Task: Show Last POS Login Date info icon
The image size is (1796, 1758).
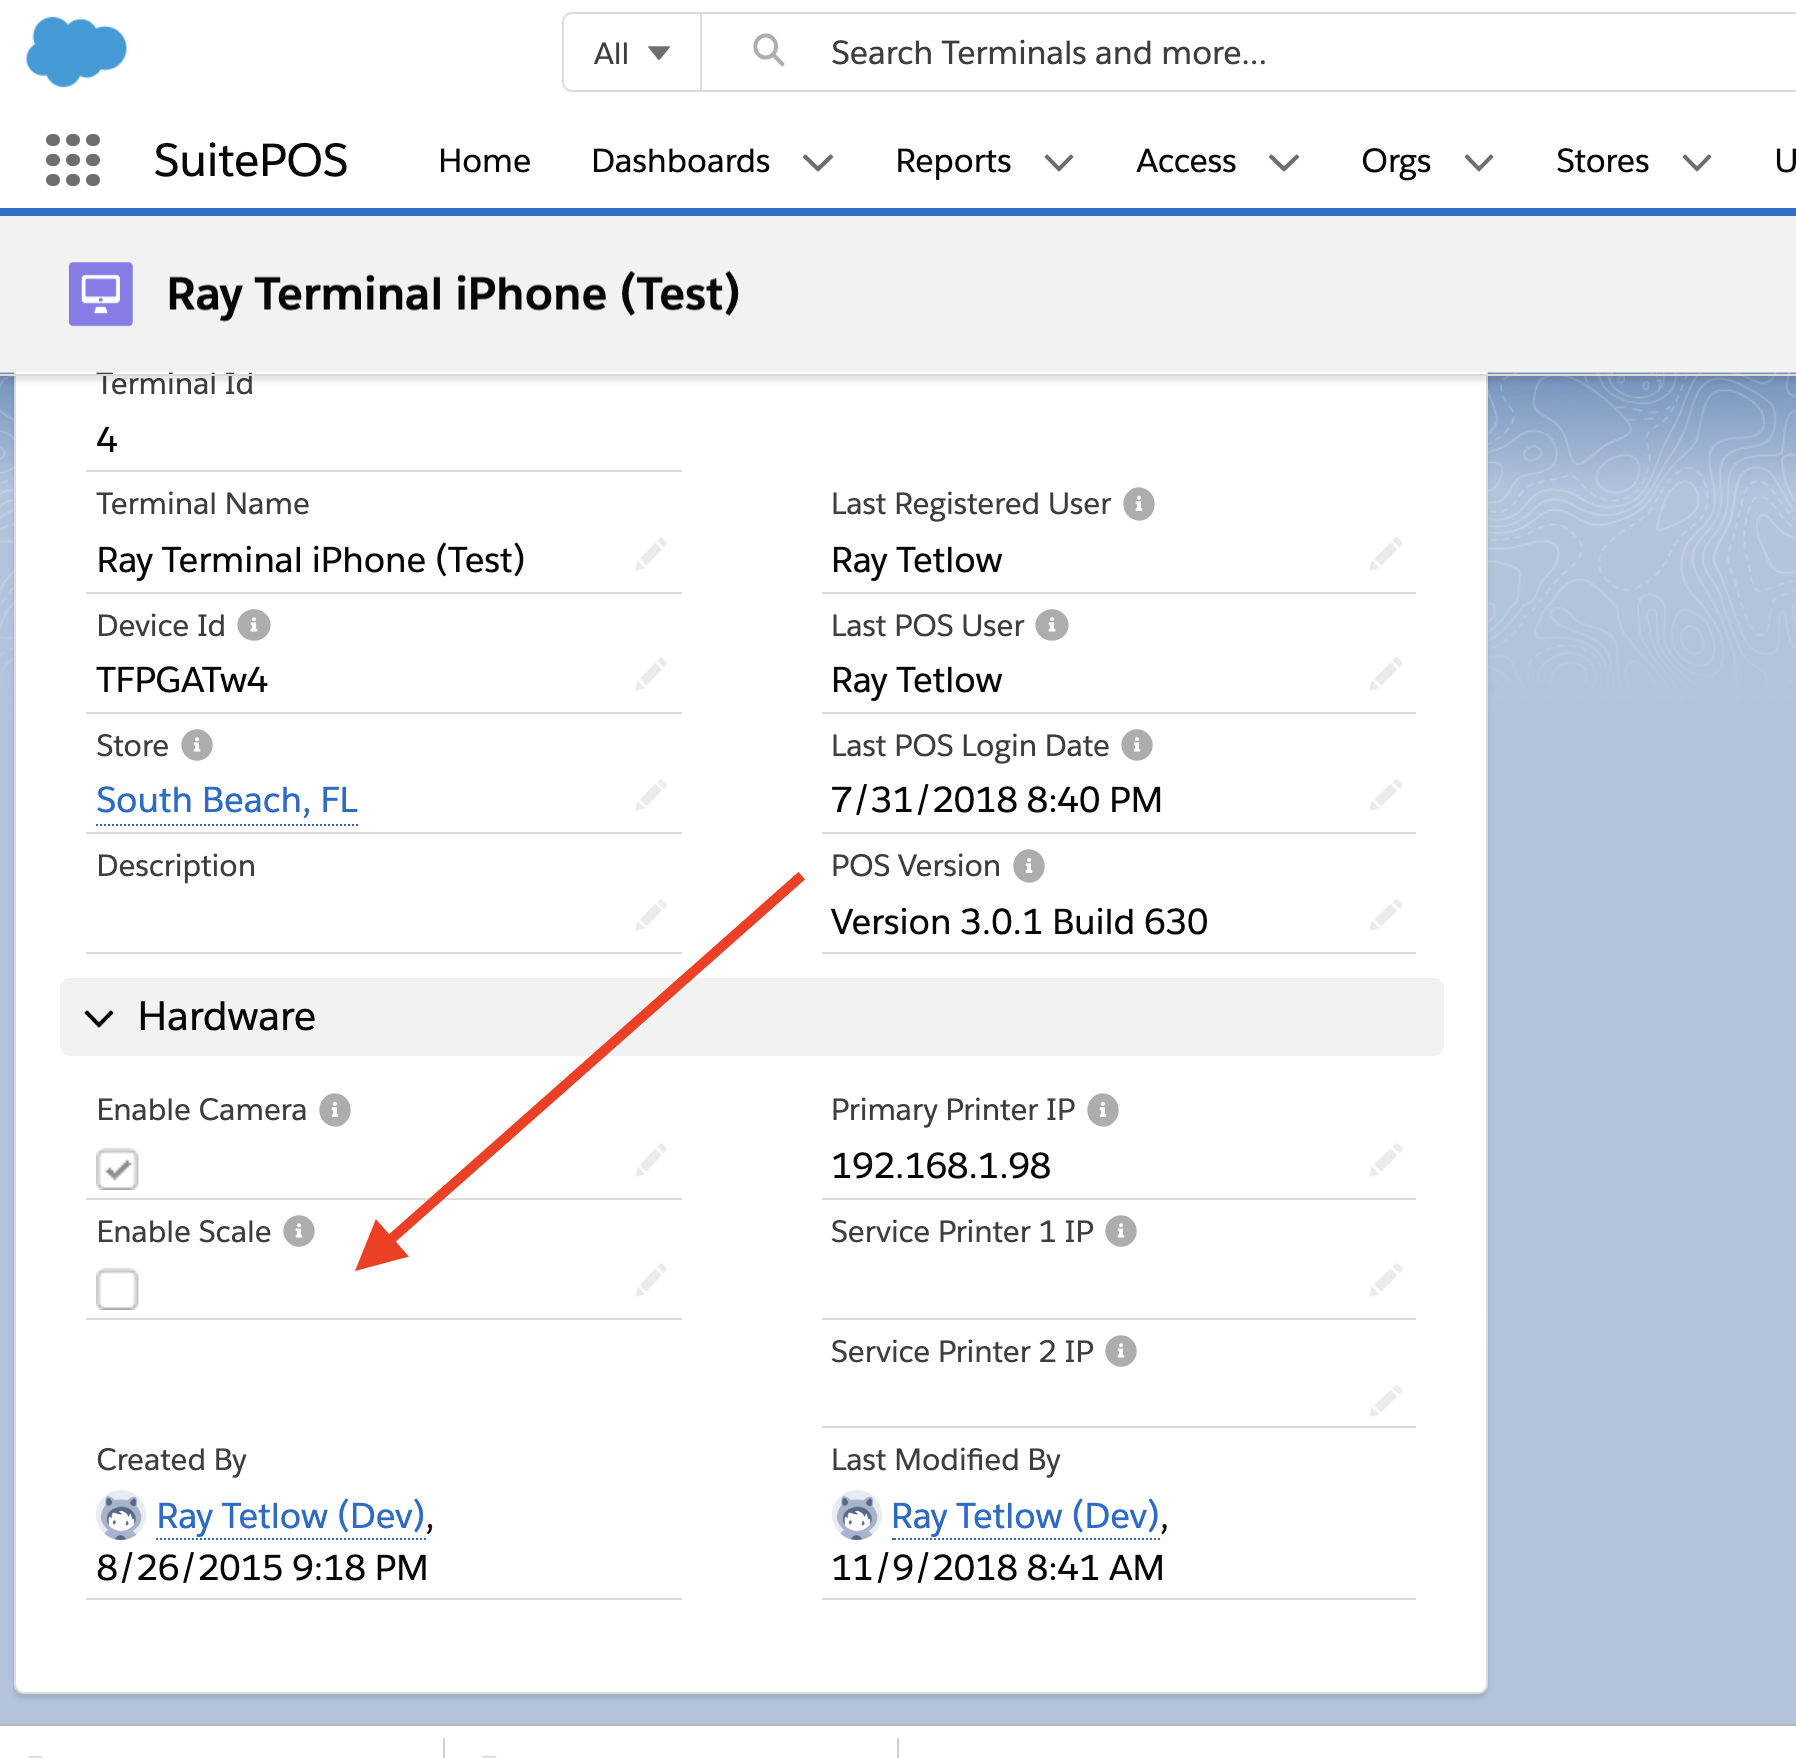Action: point(1137,745)
